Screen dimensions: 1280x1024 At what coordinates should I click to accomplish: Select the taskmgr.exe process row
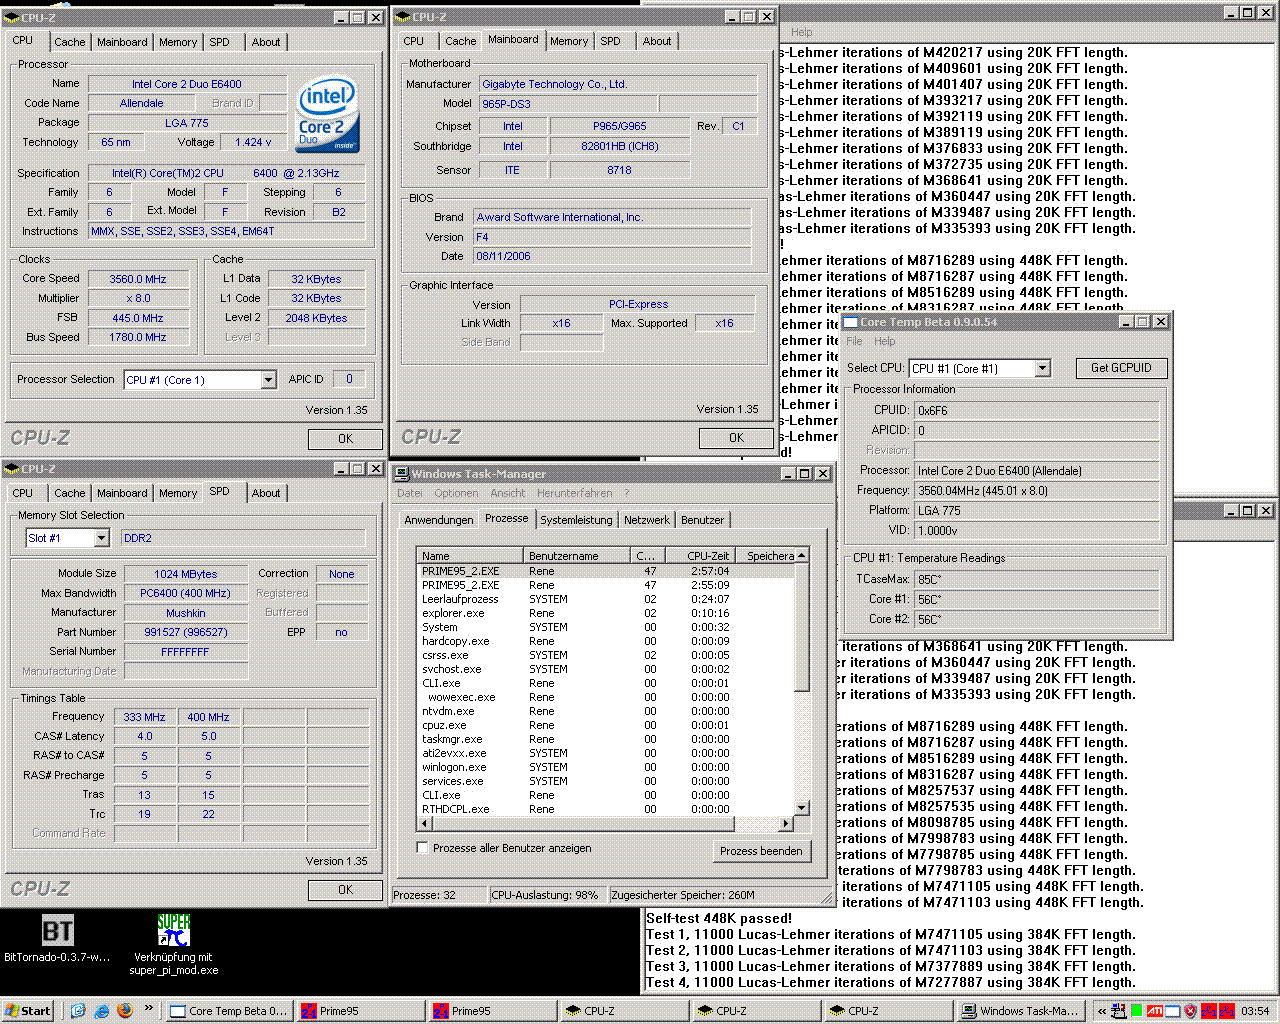[605, 739]
